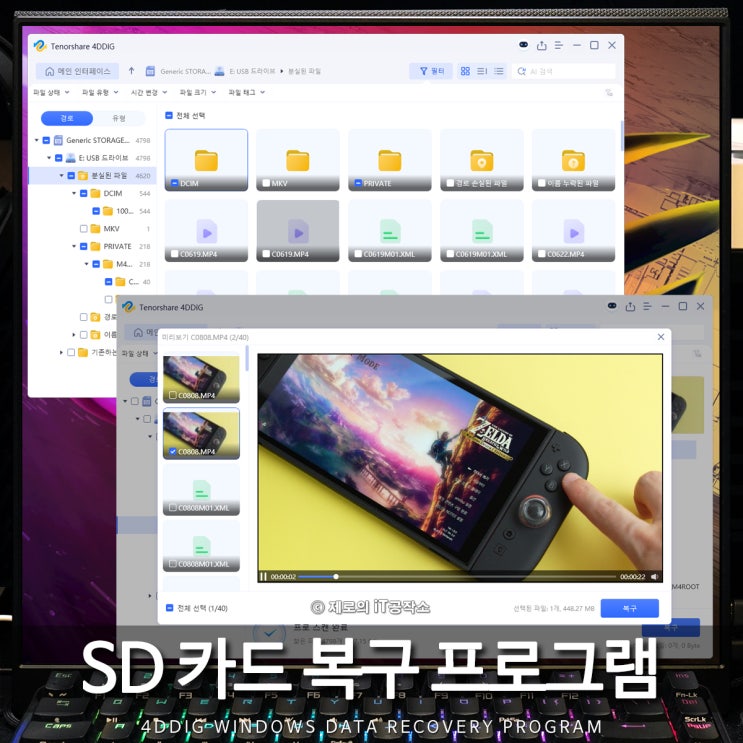Open 파일 태그 dropdown
Viewport: 743px width, 743px height.
click(246, 92)
